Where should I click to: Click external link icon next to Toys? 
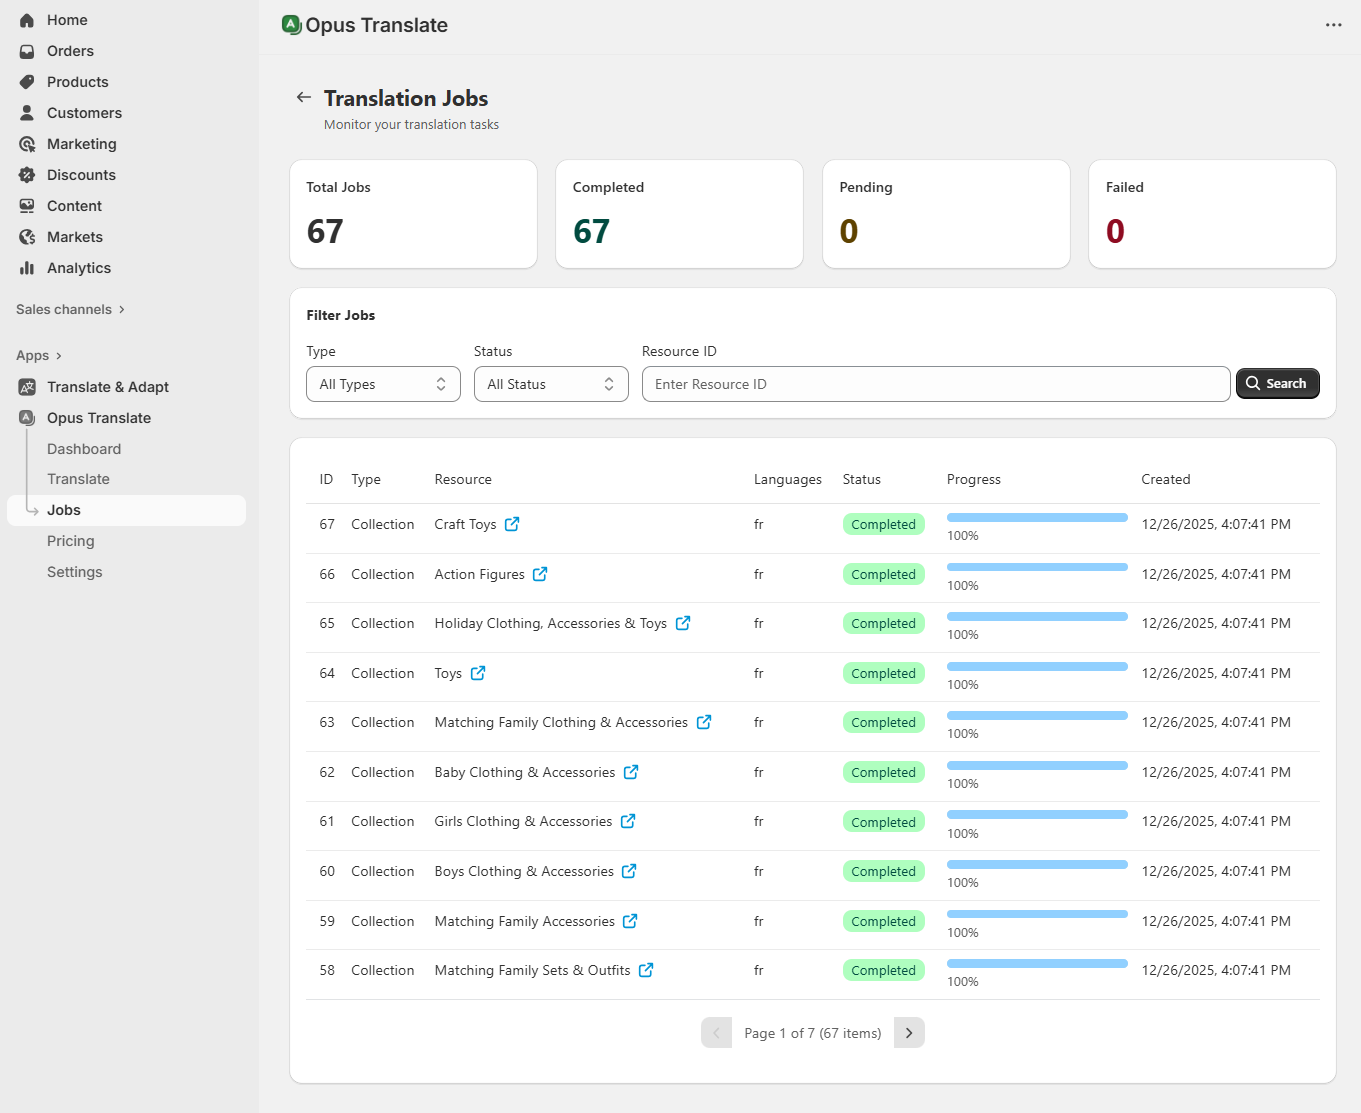click(478, 673)
